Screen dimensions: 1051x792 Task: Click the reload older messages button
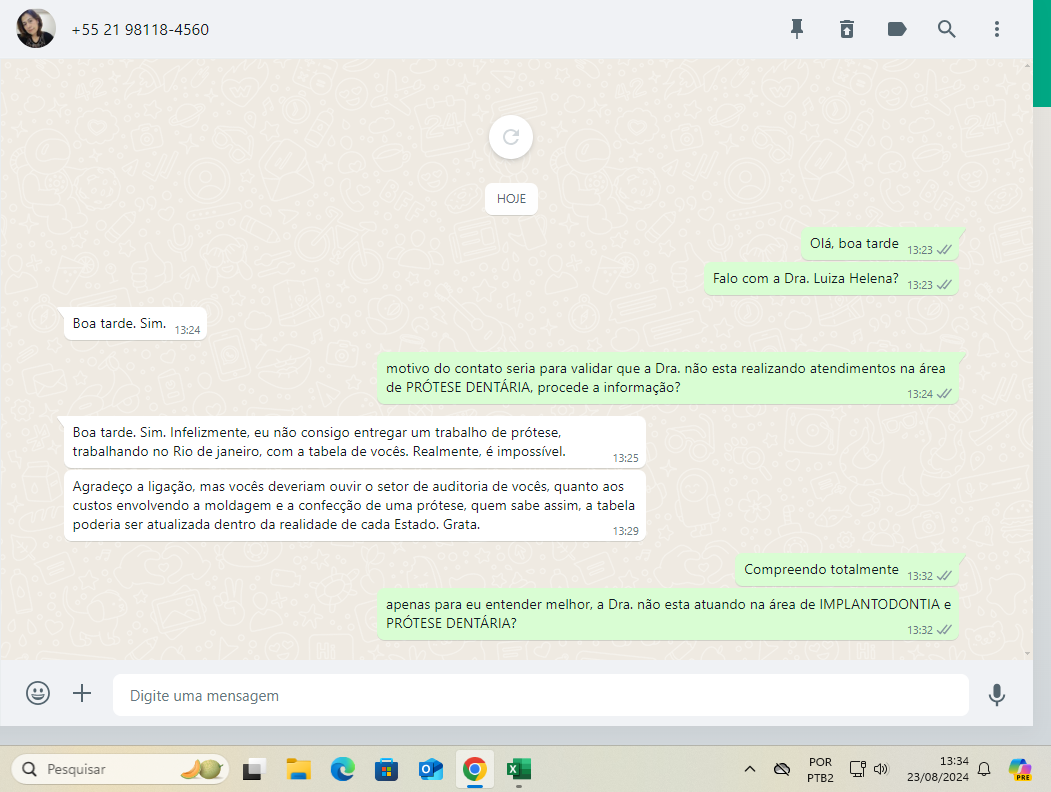(x=511, y=137)
